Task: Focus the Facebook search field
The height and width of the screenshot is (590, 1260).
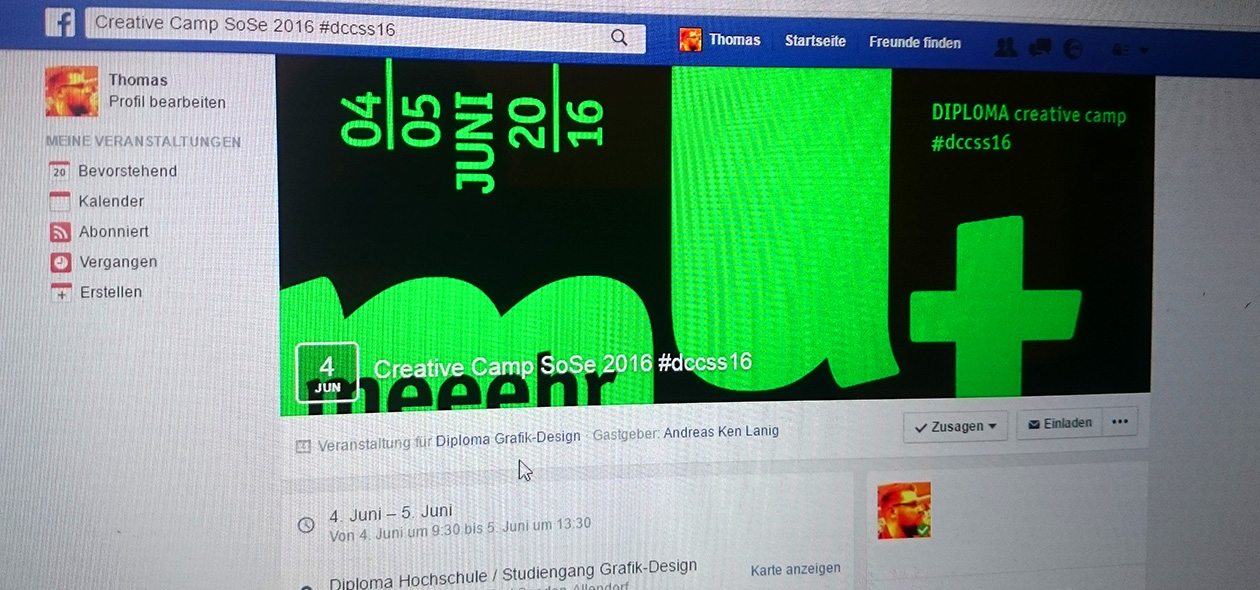Action: click(x=365, y=31)
